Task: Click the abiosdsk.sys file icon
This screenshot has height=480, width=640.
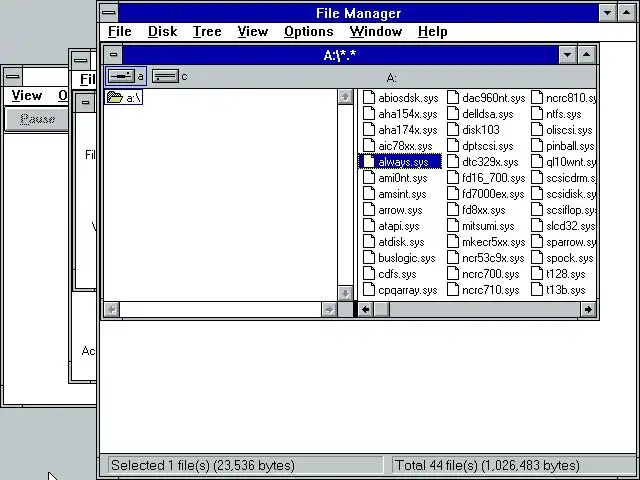Action: click(369, 98)
